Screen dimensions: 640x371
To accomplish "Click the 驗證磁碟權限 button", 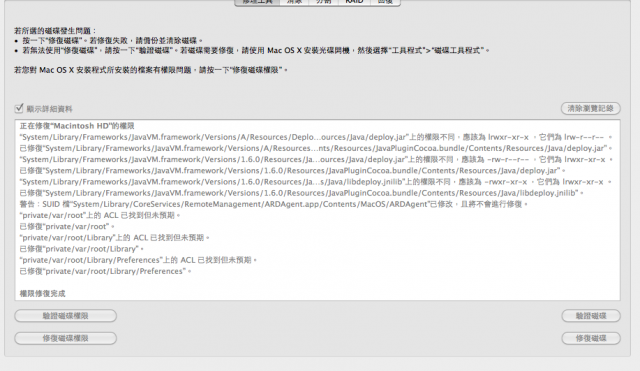I will [x=65, y=316].
